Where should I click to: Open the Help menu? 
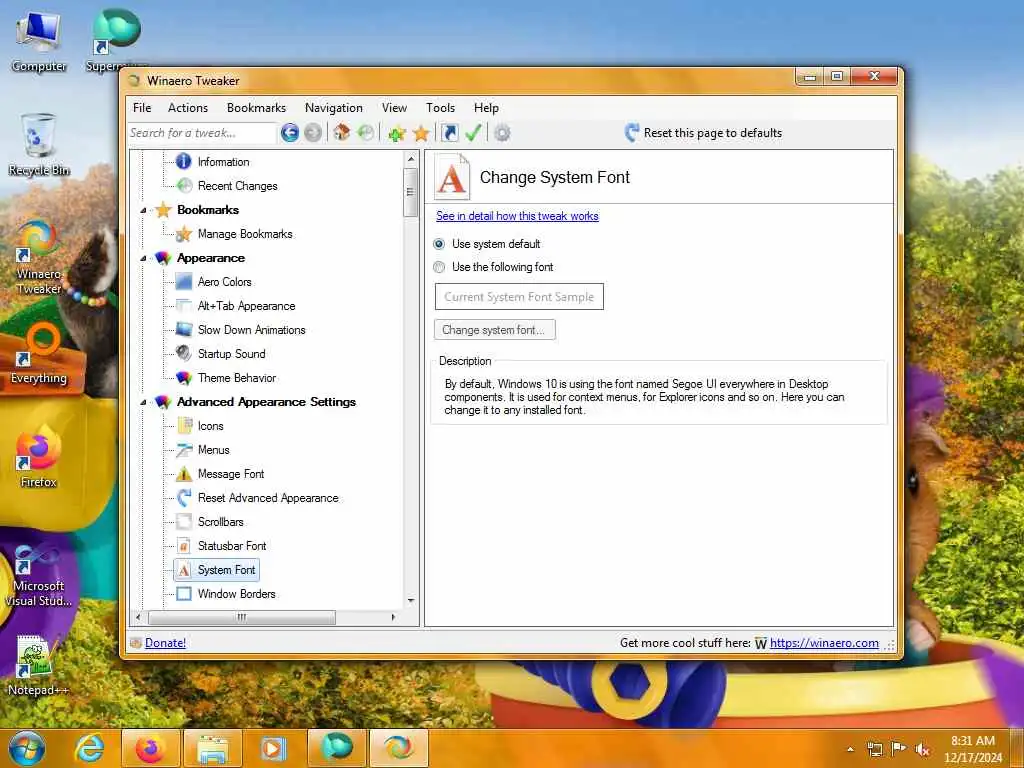click(x=487, y=108)
